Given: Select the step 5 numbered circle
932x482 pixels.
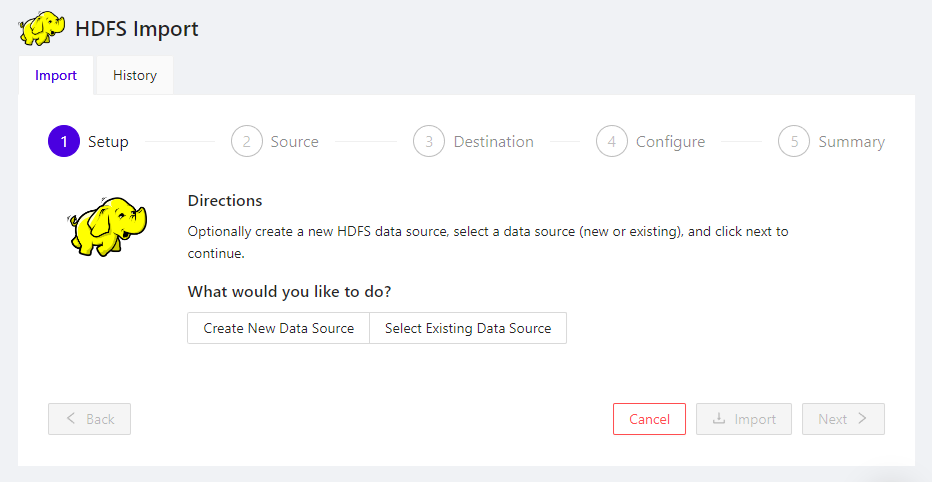Looking at the screenshot, I should point(794,142).
